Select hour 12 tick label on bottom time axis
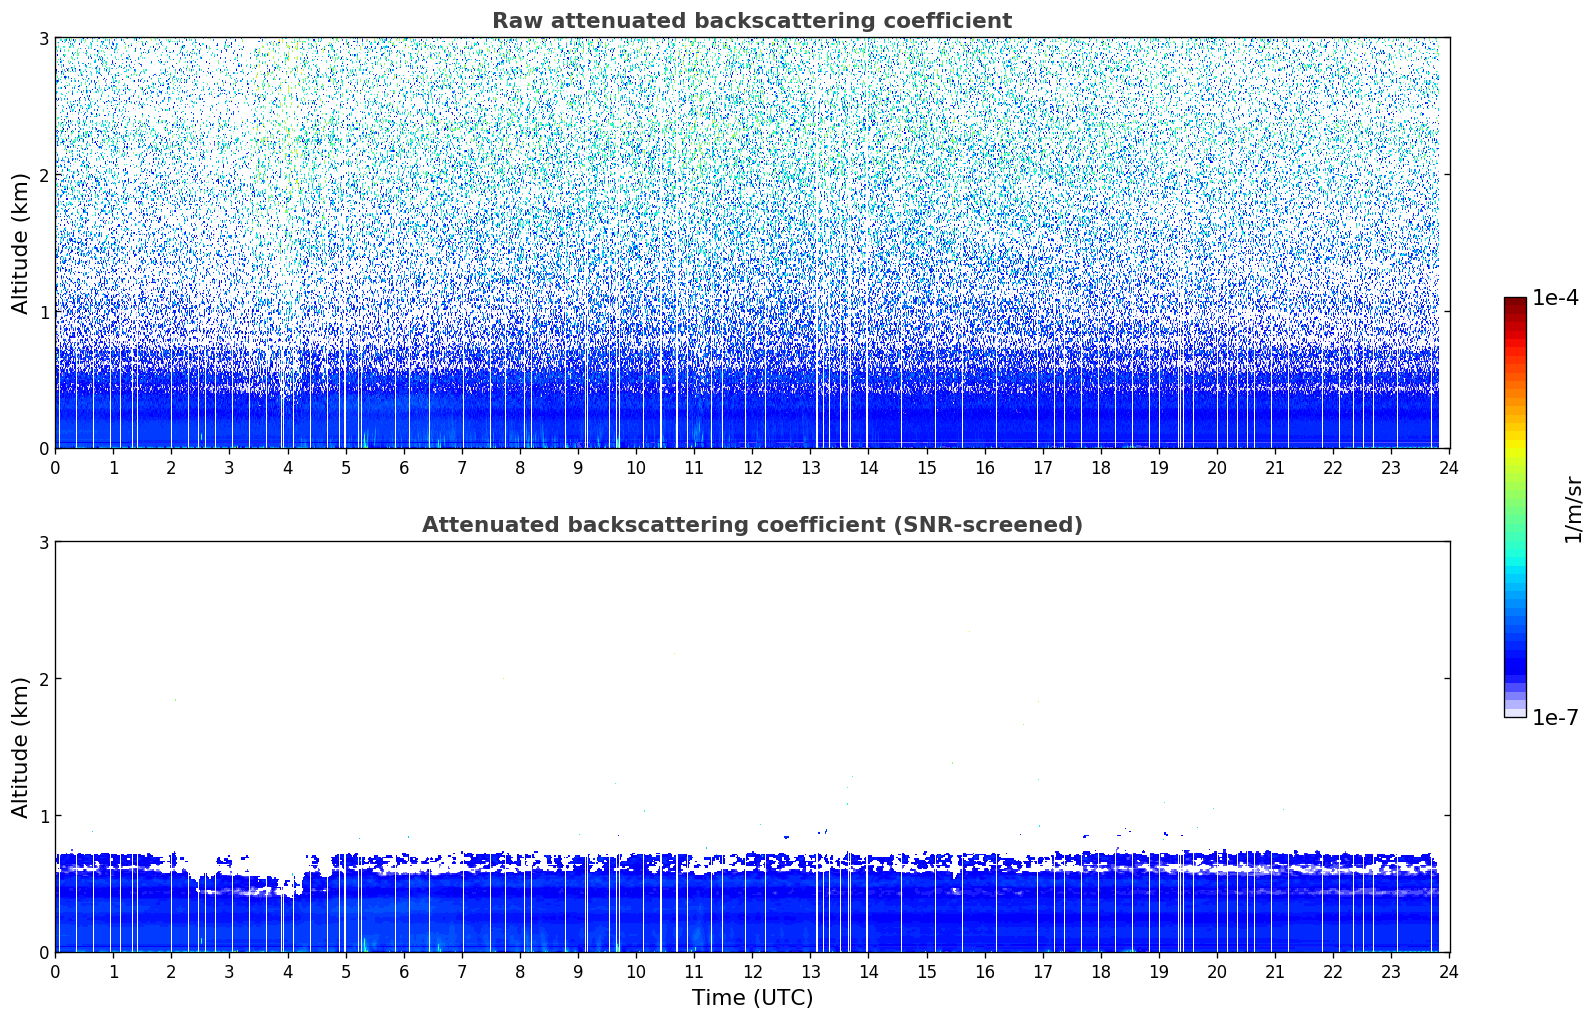Screen dimensions: 1595x1020 click(752, 972)
